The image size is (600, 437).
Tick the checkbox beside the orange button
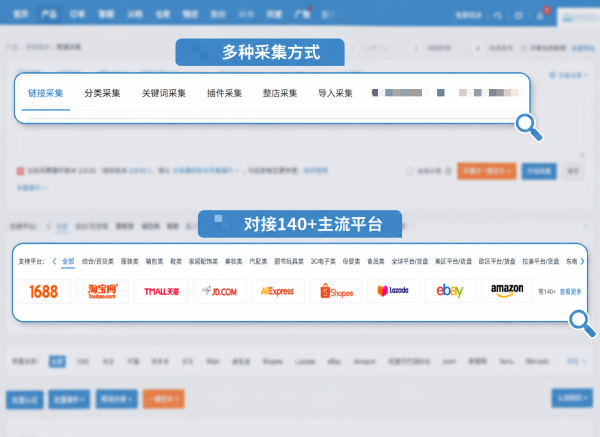tap(409, 171)
